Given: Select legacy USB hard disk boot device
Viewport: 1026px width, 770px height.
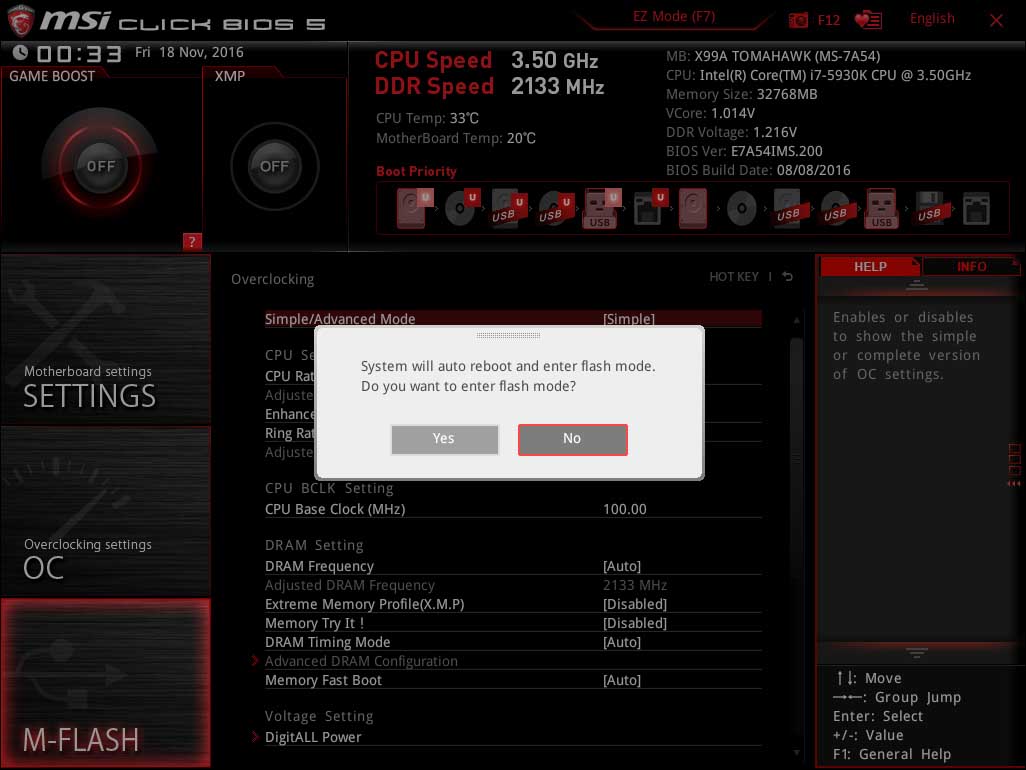Looking at the screenshot, I should click(789, 208).
